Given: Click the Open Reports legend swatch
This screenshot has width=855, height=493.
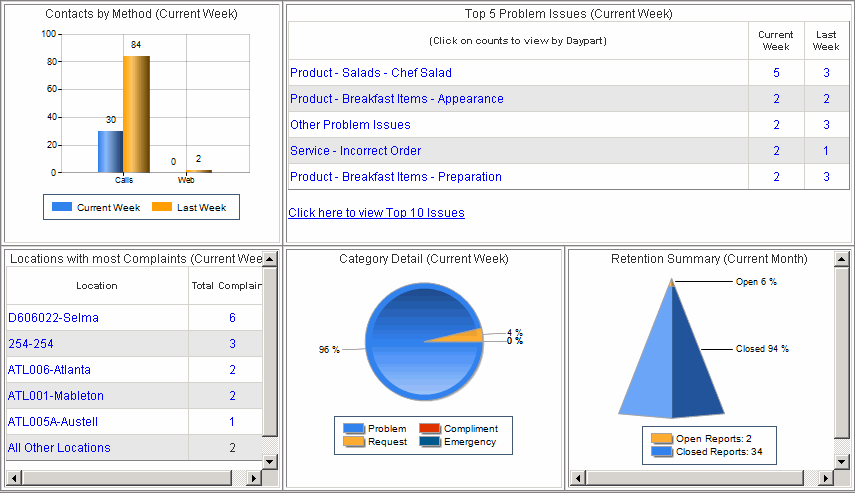Looking at the screenshot, I should (661, 438).
